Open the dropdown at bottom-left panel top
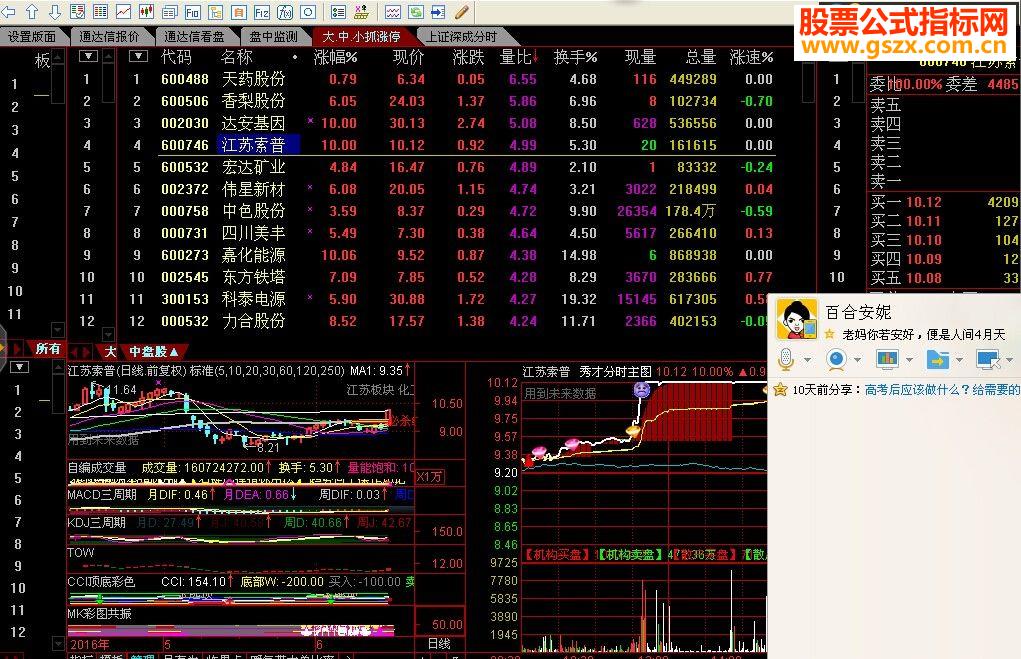1021x659 pixels. [x=20, y=367]
